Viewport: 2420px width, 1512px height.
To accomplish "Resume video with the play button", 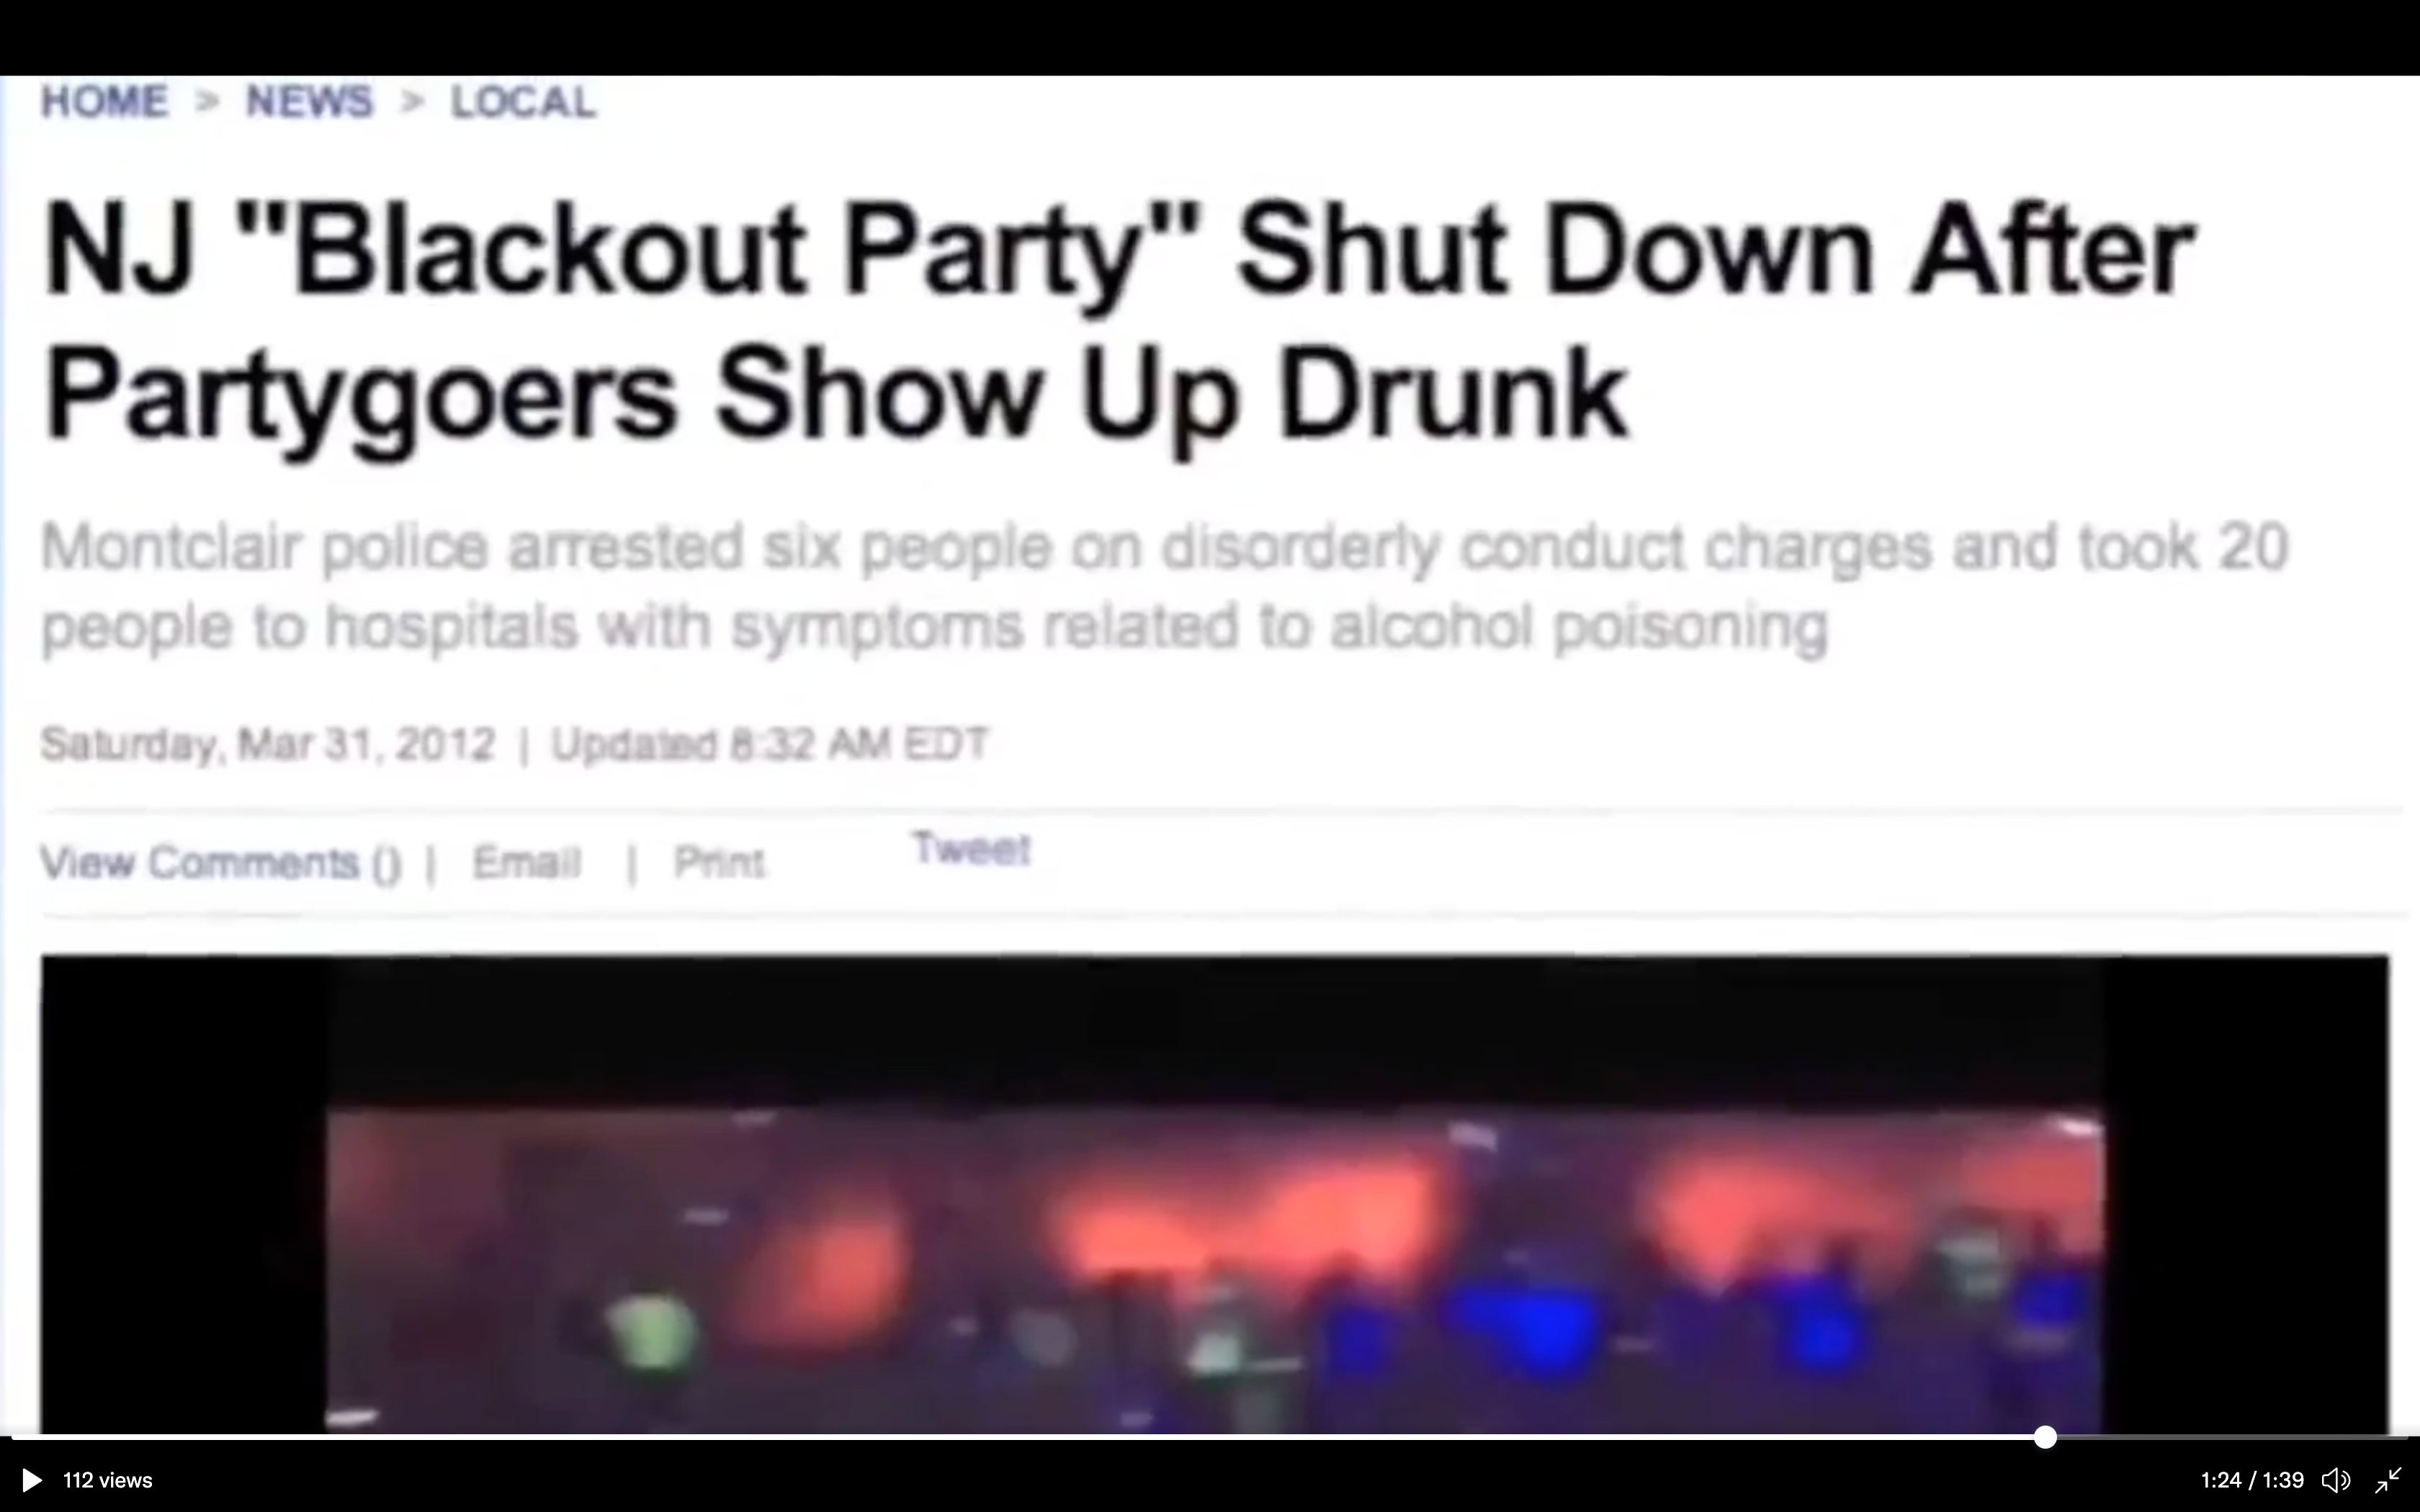I will tap(31, 1480).
